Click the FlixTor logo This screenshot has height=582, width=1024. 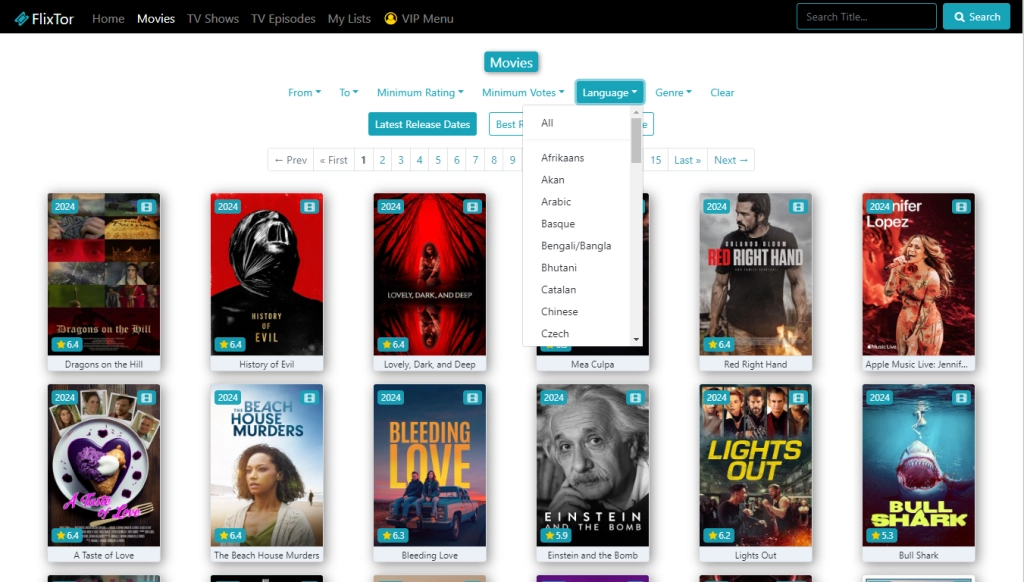click(44, 18)
